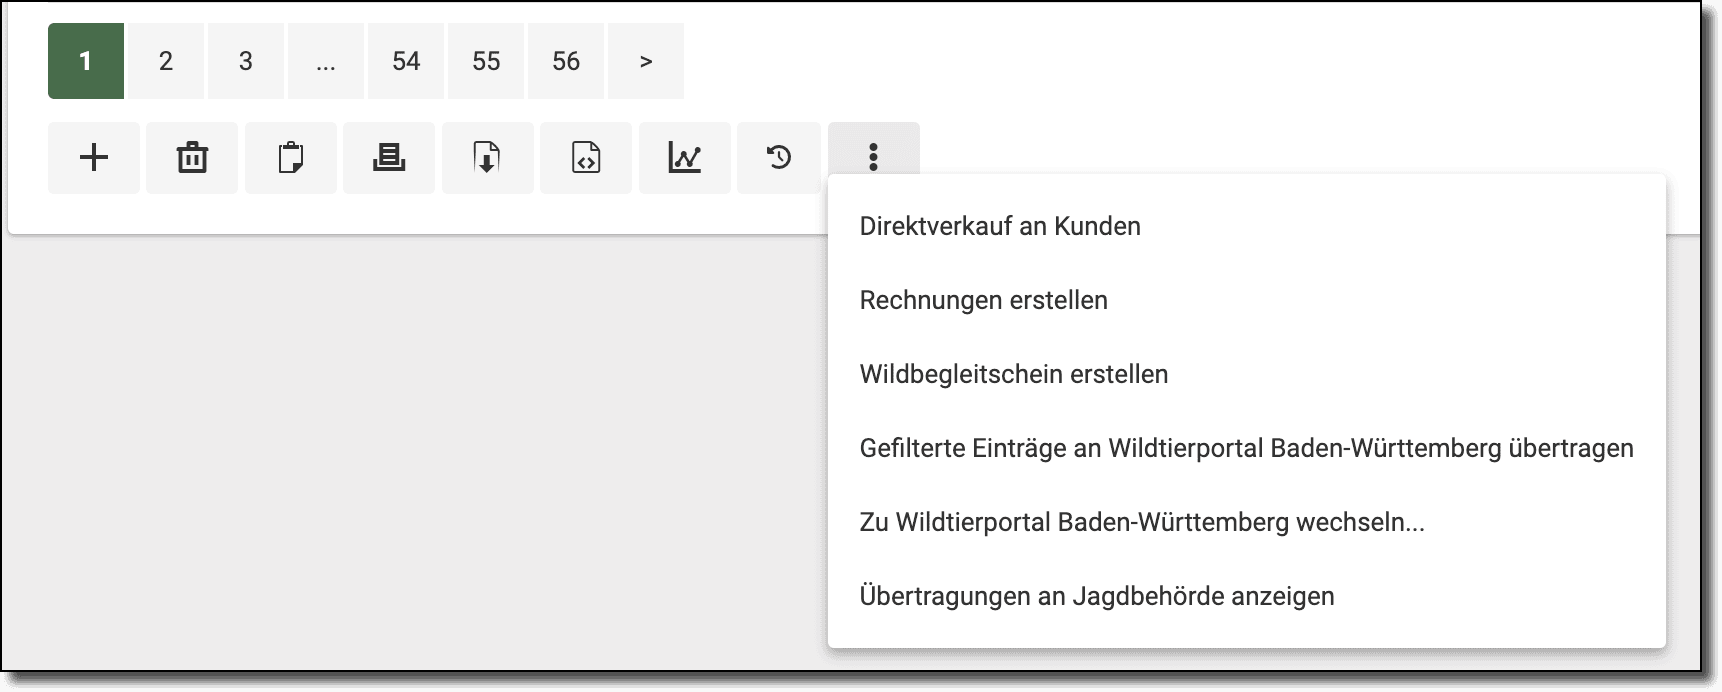Screen dimensions: 1722x692
Task: Collapse the three-dot more options menu
Action: coord(873,158)
